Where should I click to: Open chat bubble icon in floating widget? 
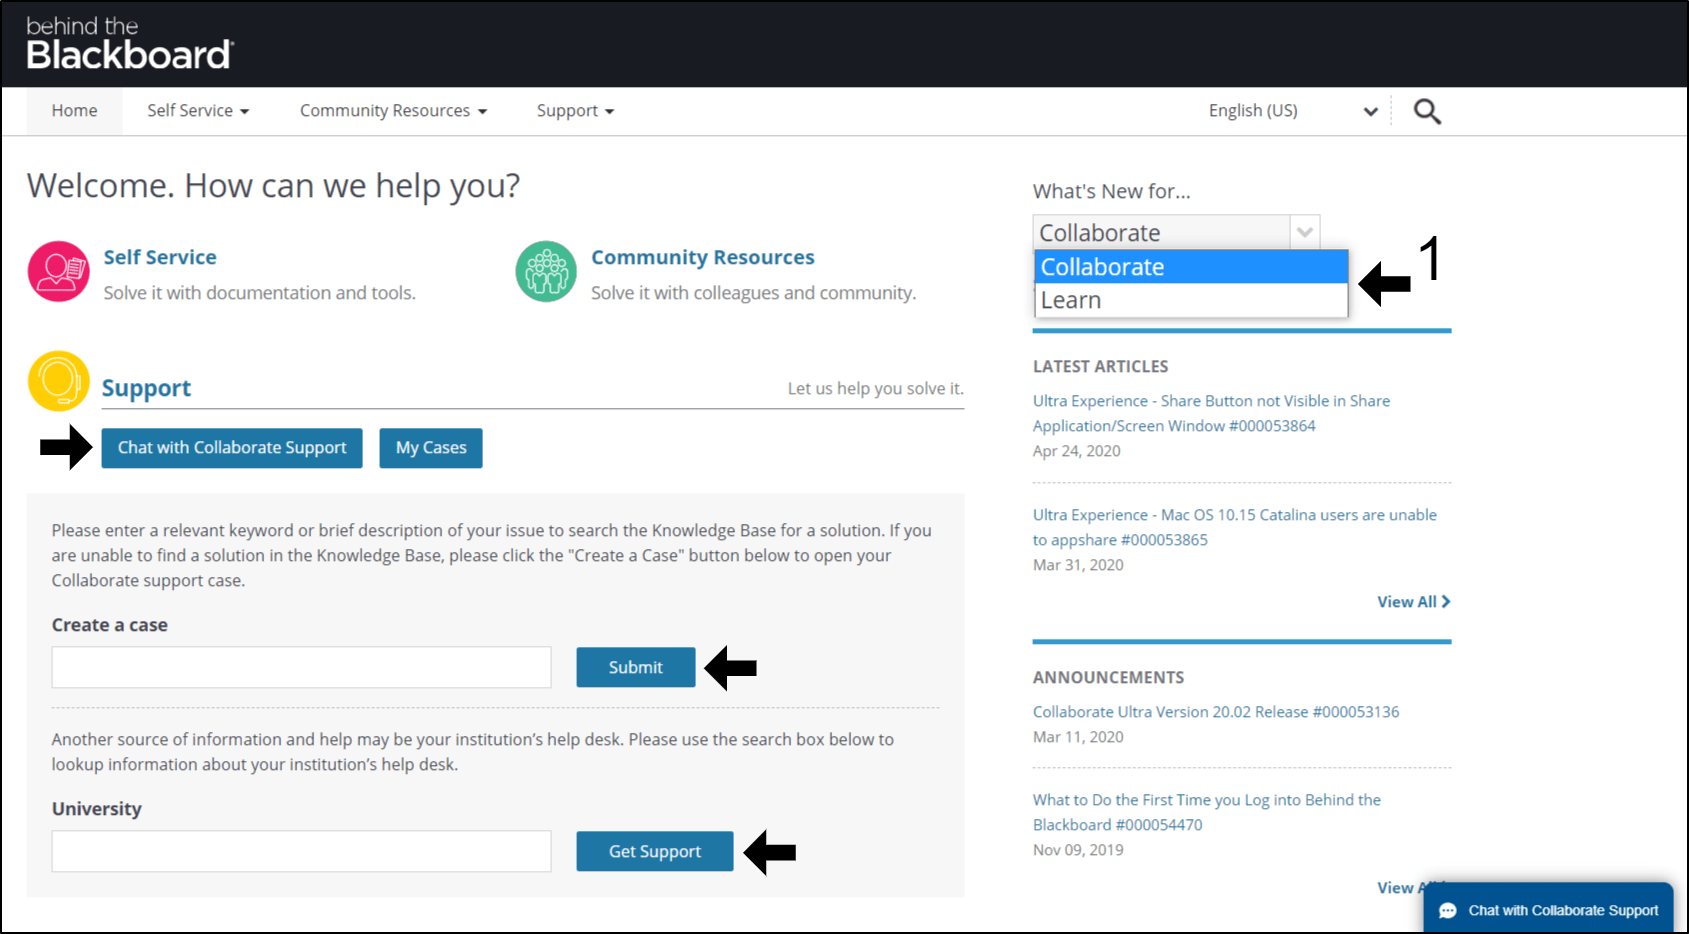click(x=1447, y=911)
